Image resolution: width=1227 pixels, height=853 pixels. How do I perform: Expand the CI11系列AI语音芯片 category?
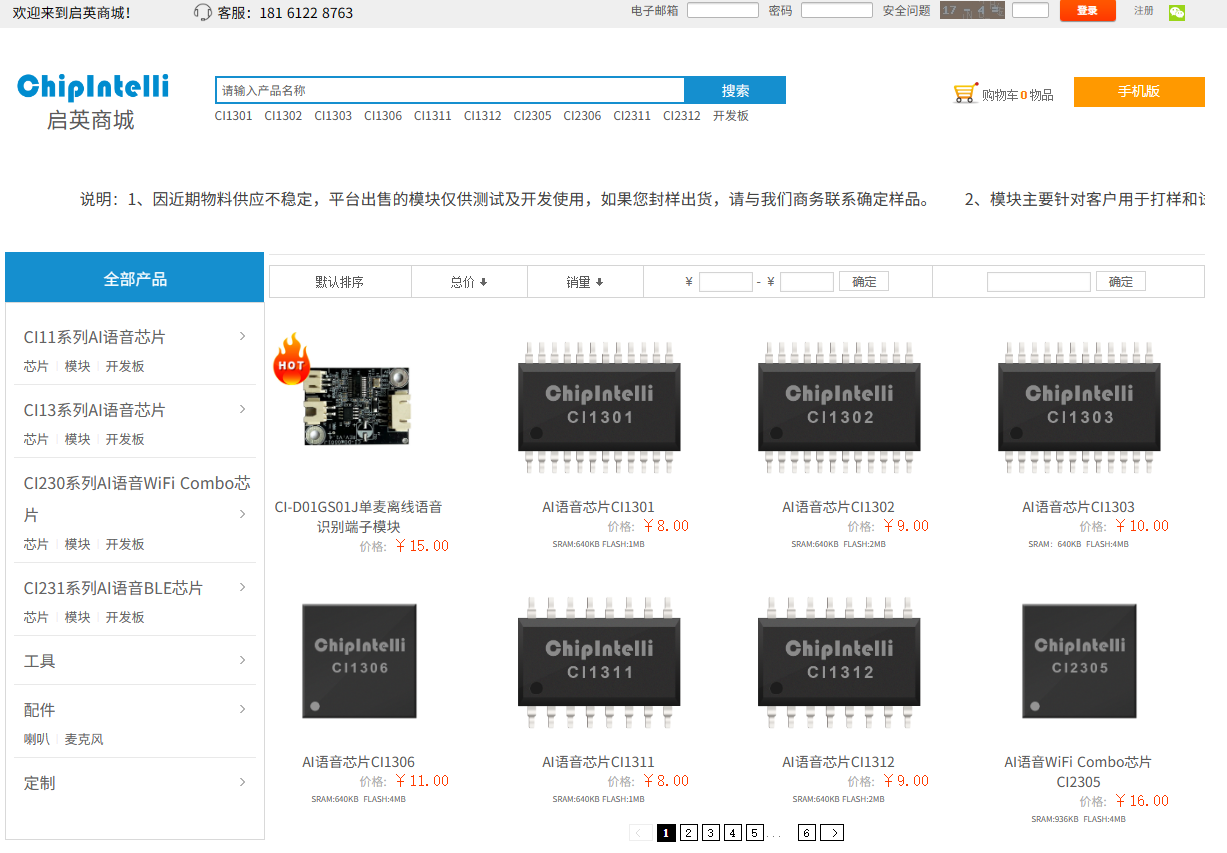pyautogui.click(x=242, y=337)
